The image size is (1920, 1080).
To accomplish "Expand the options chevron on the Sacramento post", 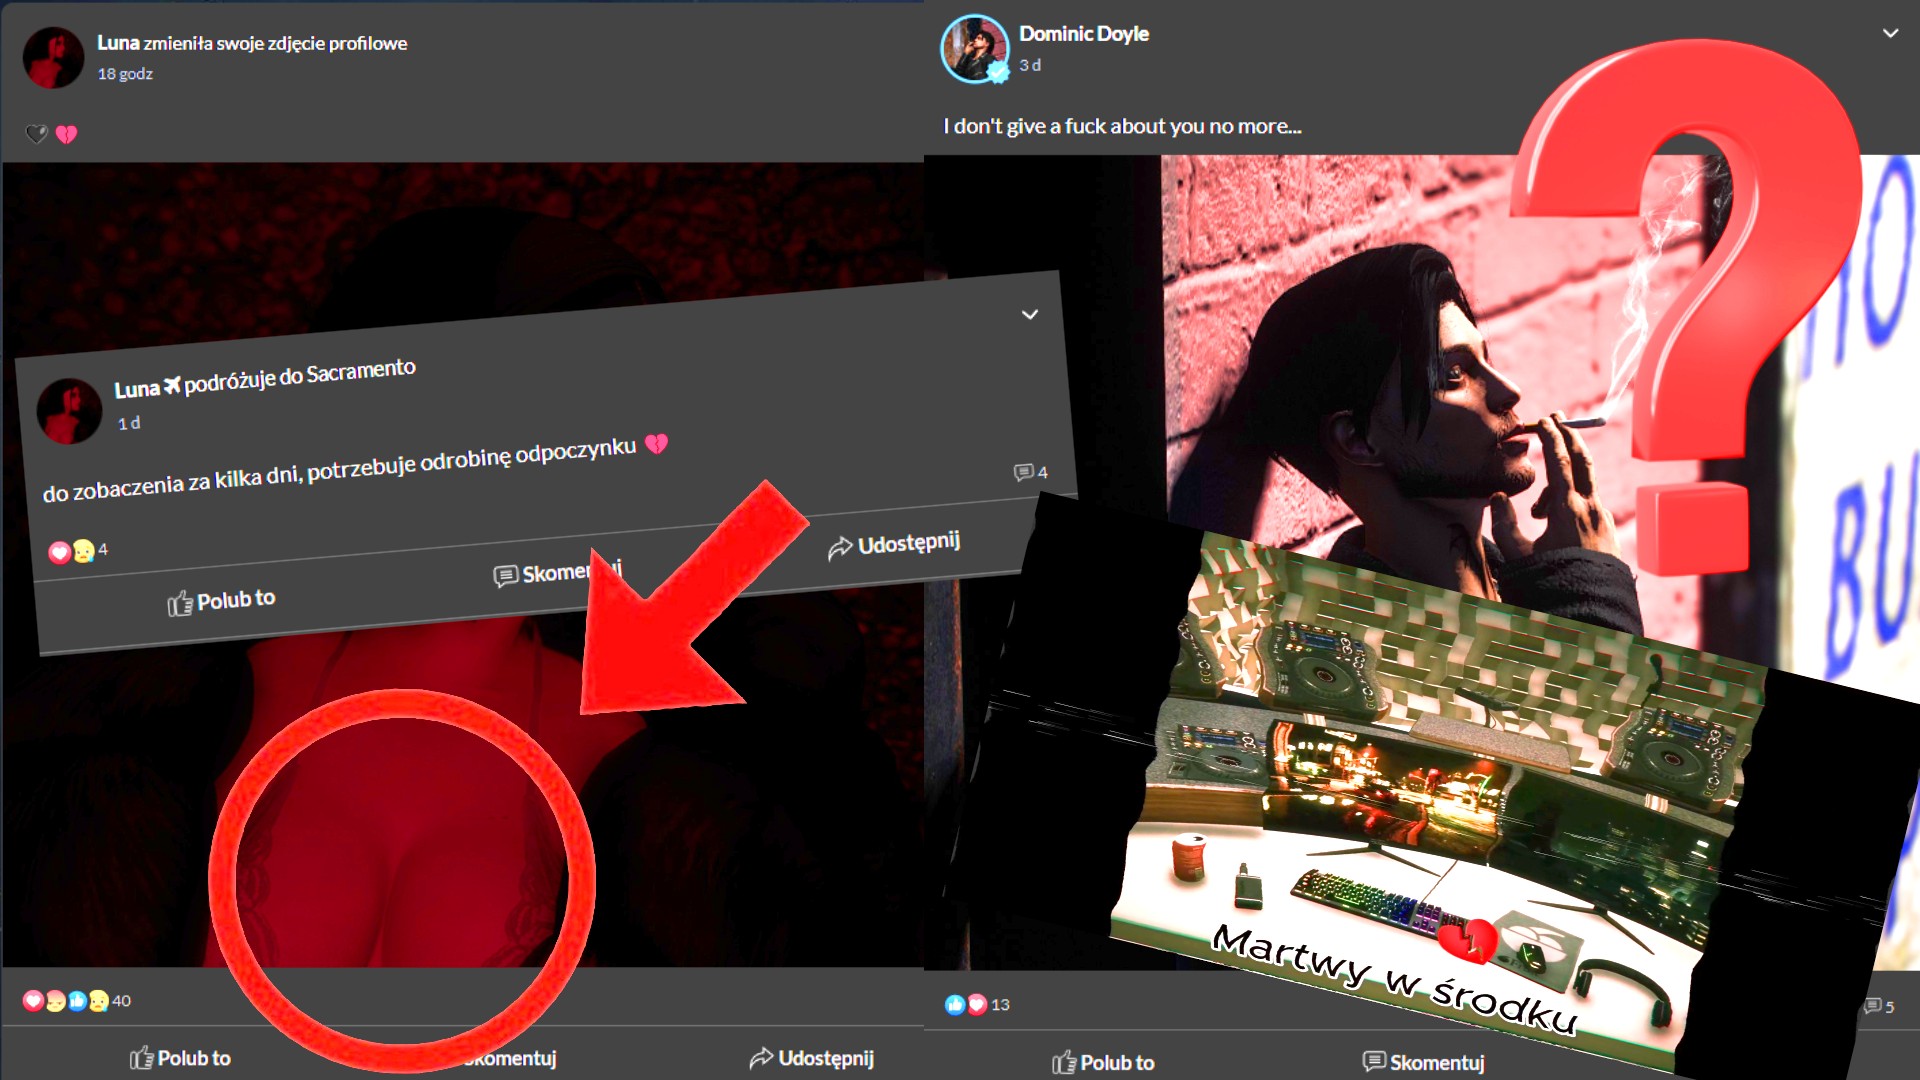I will point(1030,314).
